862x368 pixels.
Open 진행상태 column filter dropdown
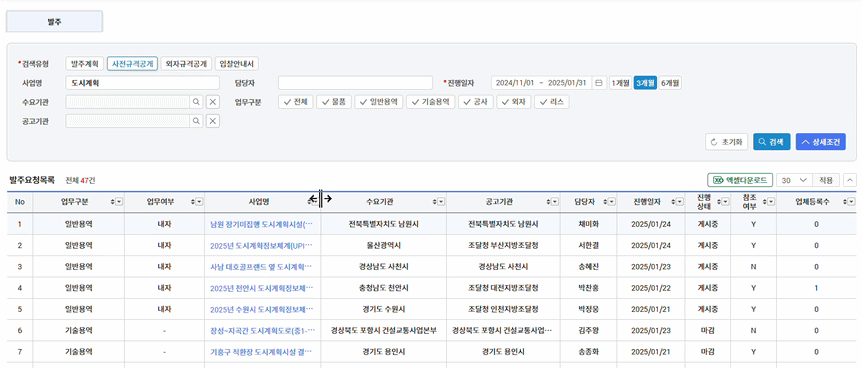point(726,202)
